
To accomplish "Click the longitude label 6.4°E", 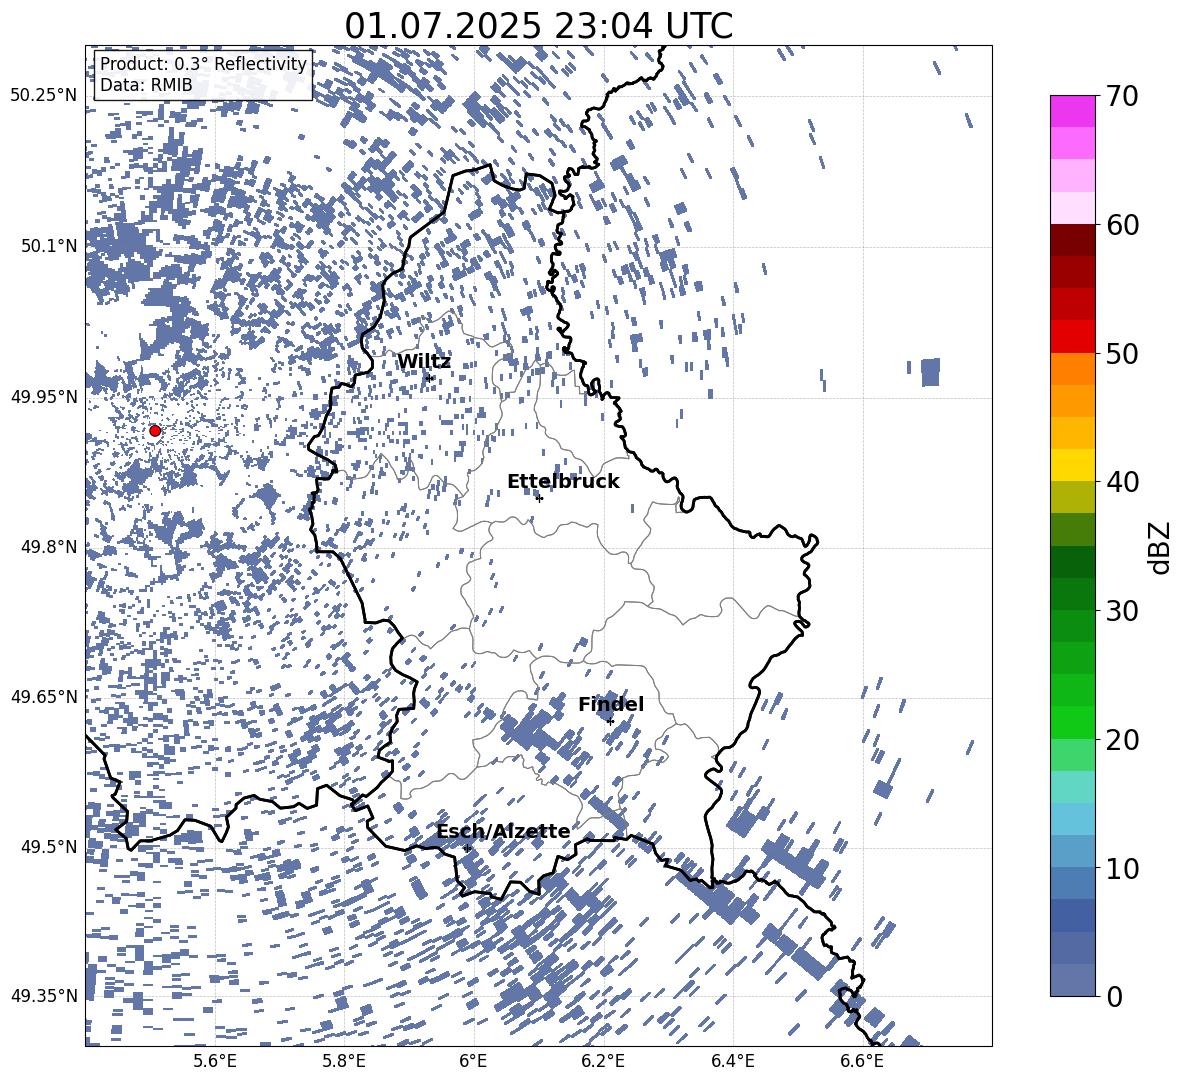I will click(x=732, y=1061).
